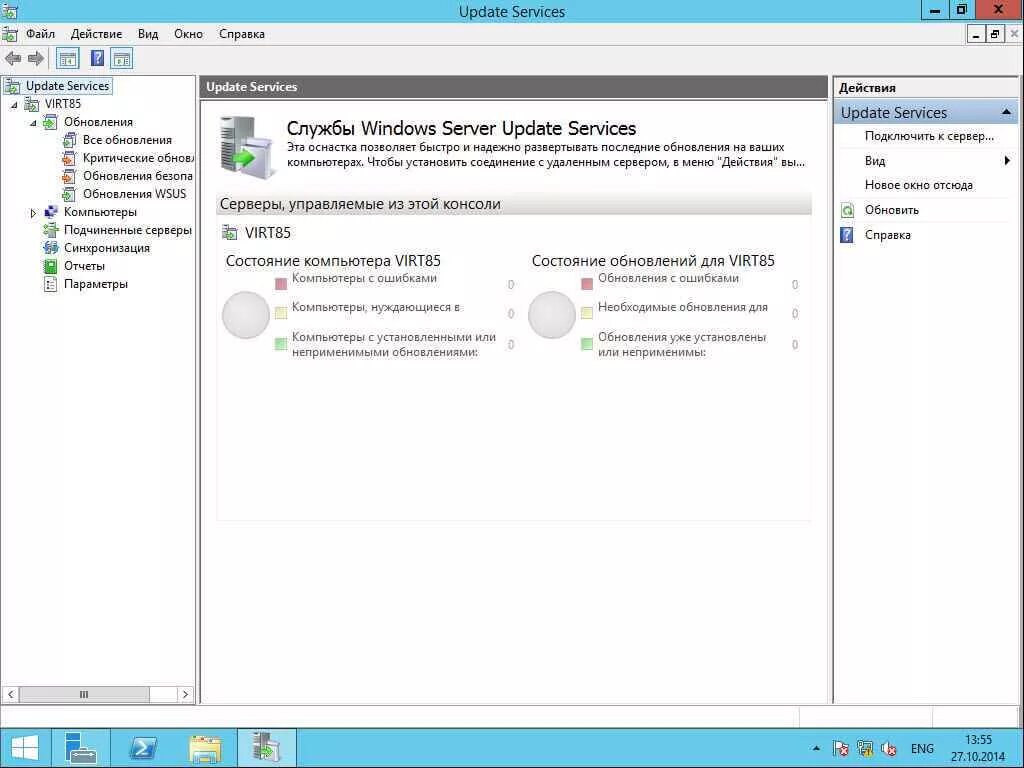Viewport: 1024px width, 768px height.
Task: Collapse the VIRT85 tree node
Action: tap(14, 104)
